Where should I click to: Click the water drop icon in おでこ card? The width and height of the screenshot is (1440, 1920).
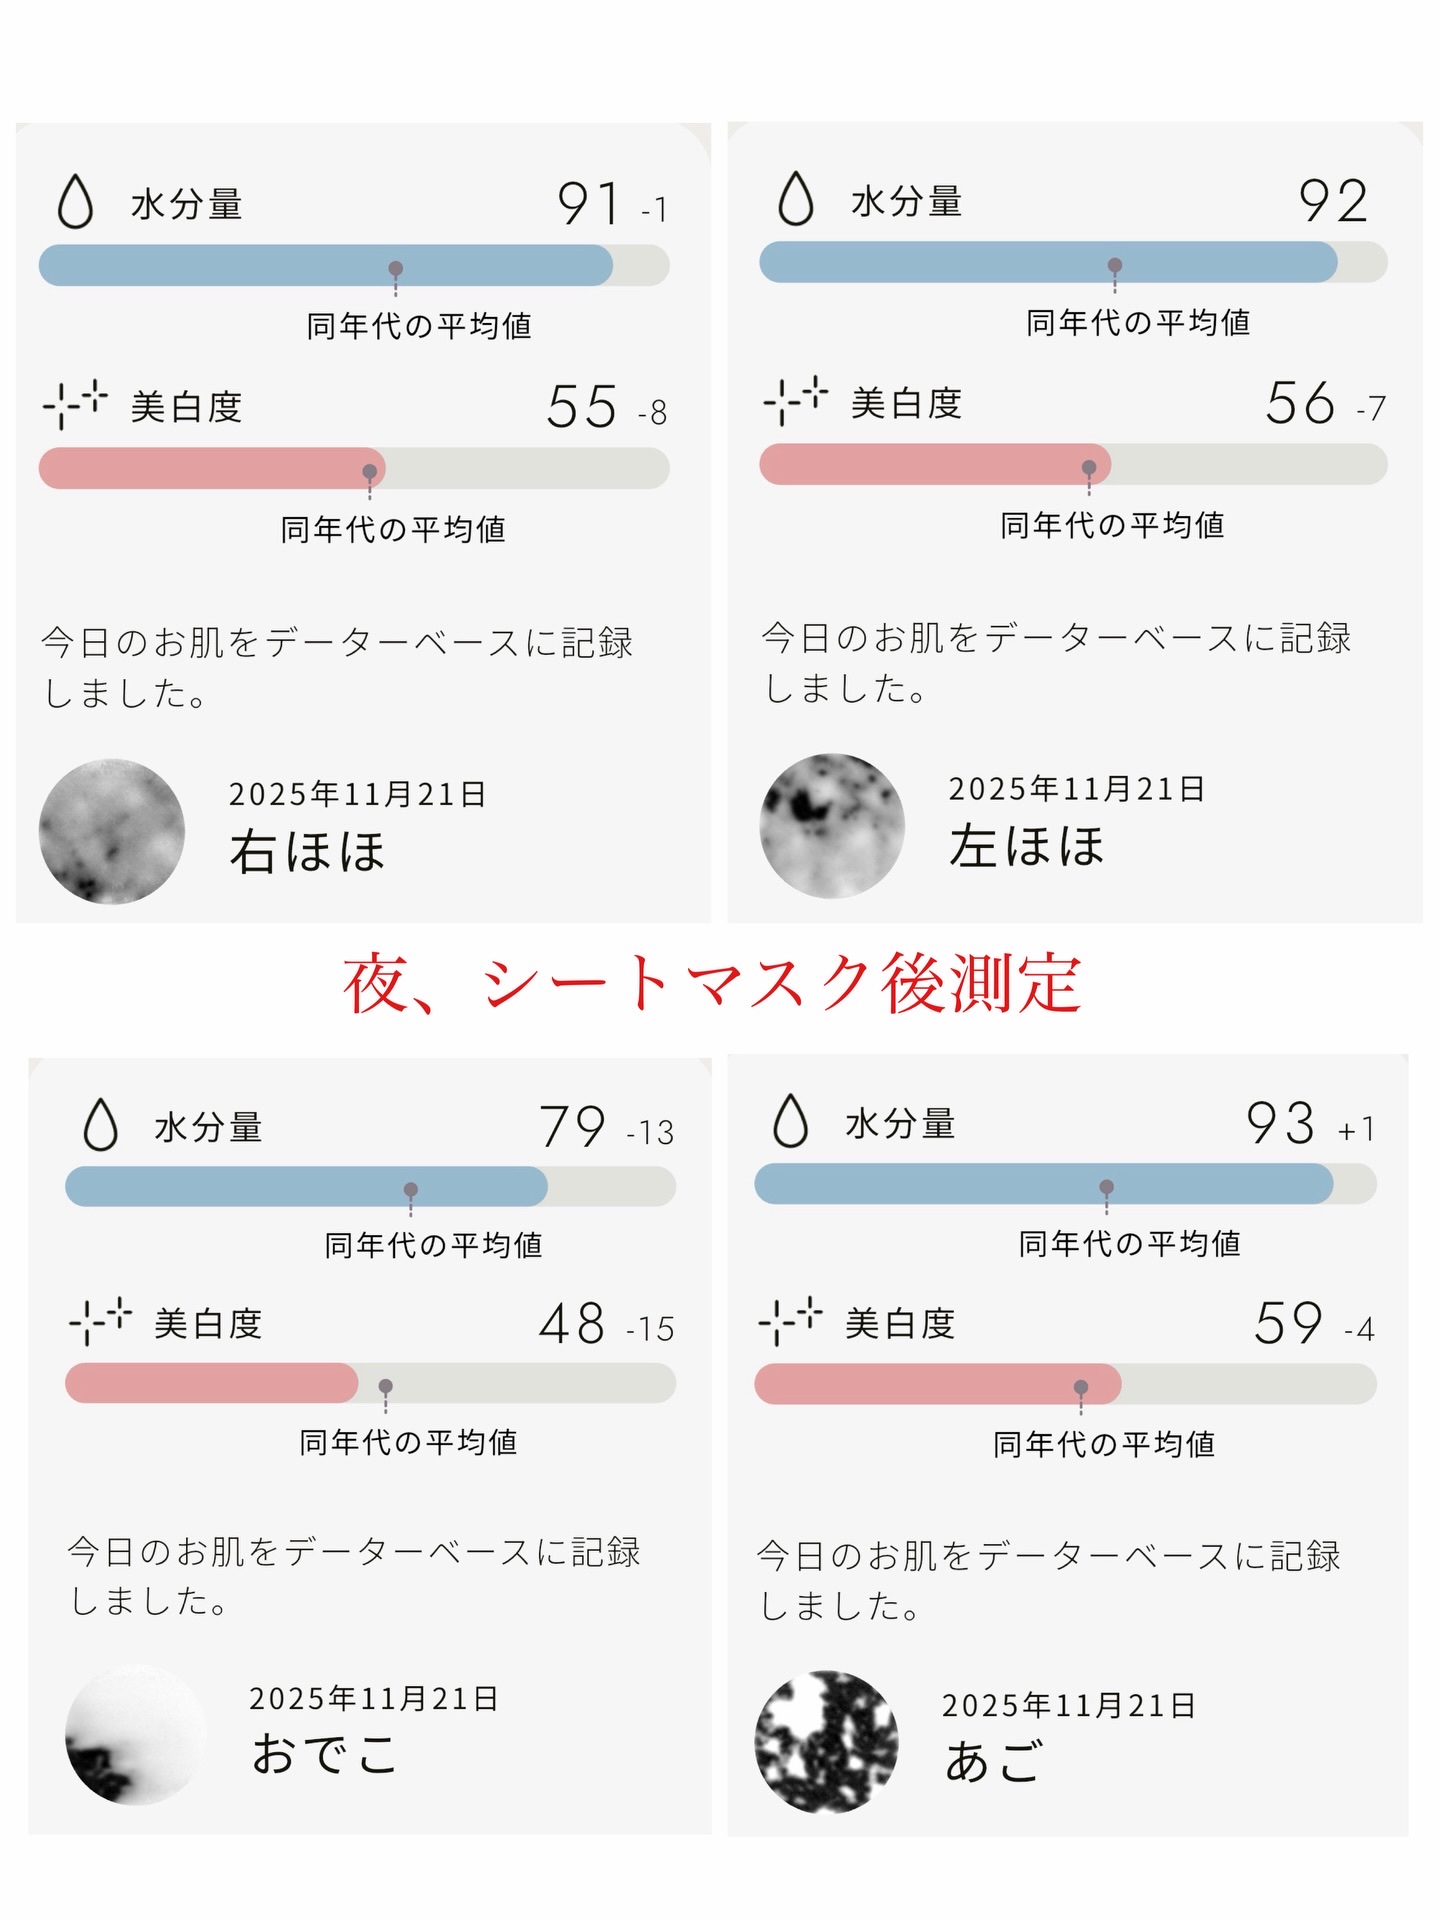(100, 1125)
